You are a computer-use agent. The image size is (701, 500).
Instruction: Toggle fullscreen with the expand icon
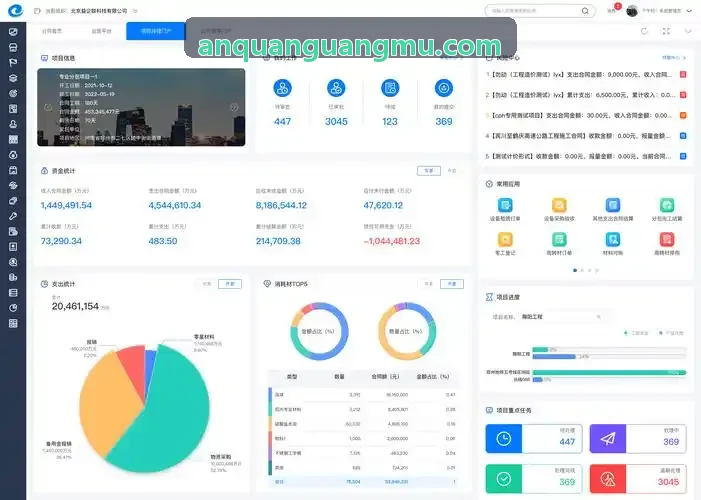[666, 31]
